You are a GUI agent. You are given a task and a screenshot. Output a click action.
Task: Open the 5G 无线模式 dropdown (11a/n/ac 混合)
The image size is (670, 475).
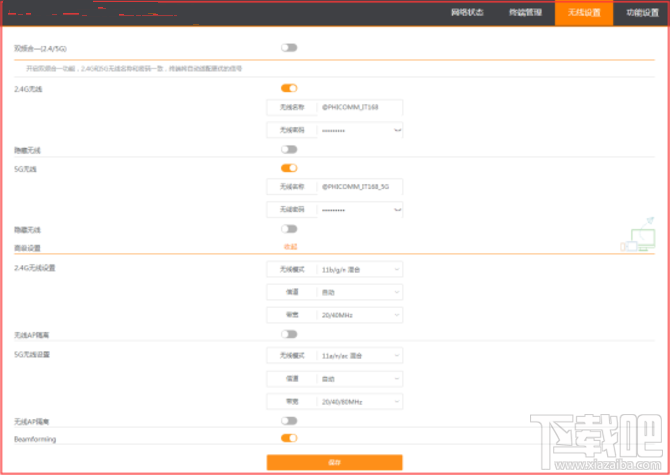click(335, 355)
